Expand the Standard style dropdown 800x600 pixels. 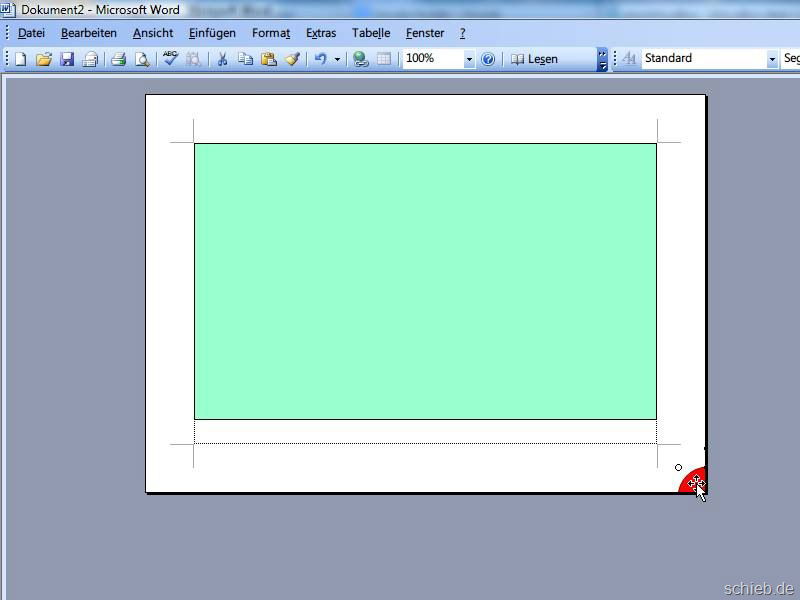(772, 59)
